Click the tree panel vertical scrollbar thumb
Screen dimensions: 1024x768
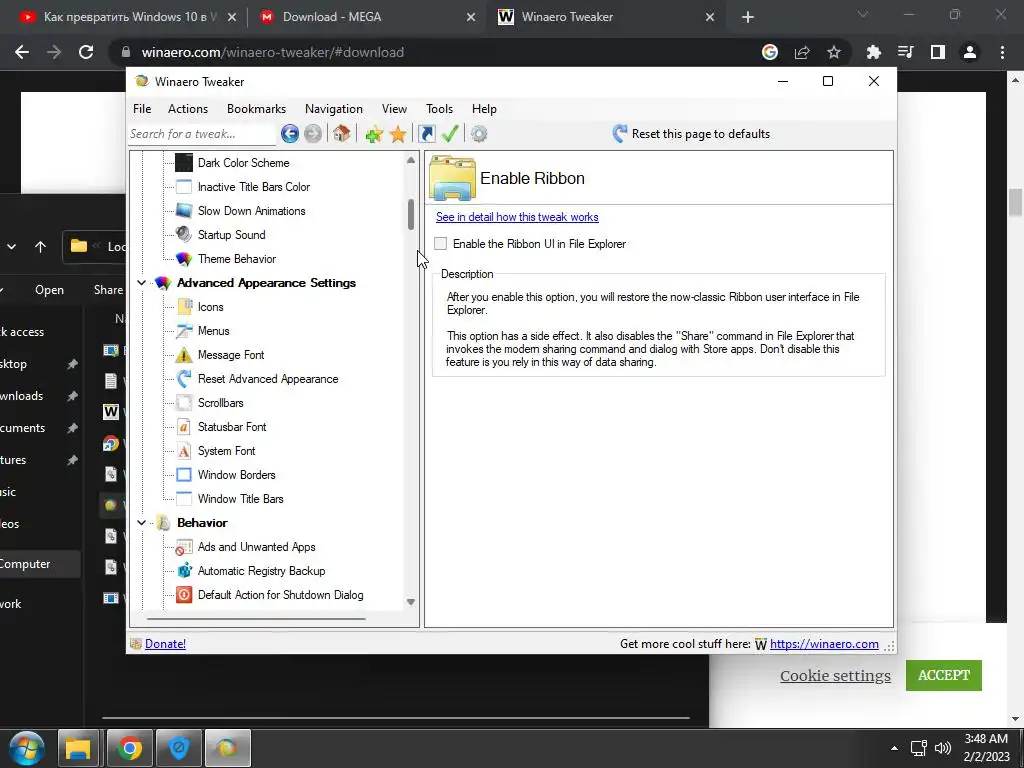click(x=411, y=214)
